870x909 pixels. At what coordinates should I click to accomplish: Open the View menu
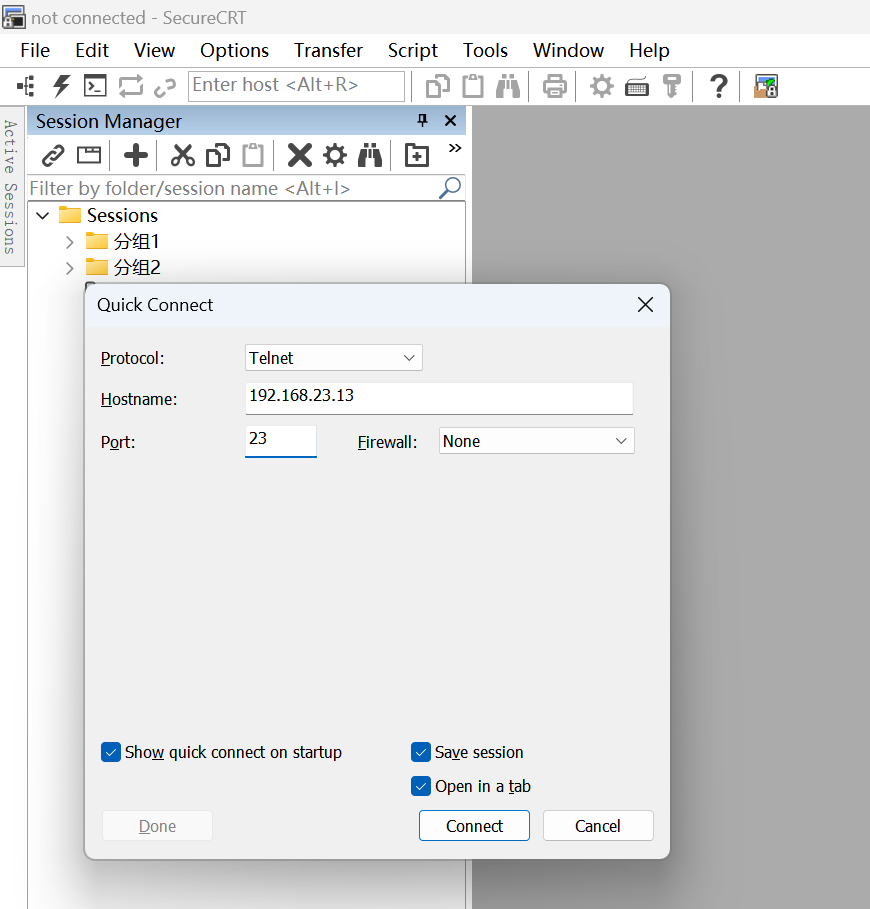coord(154,50)
